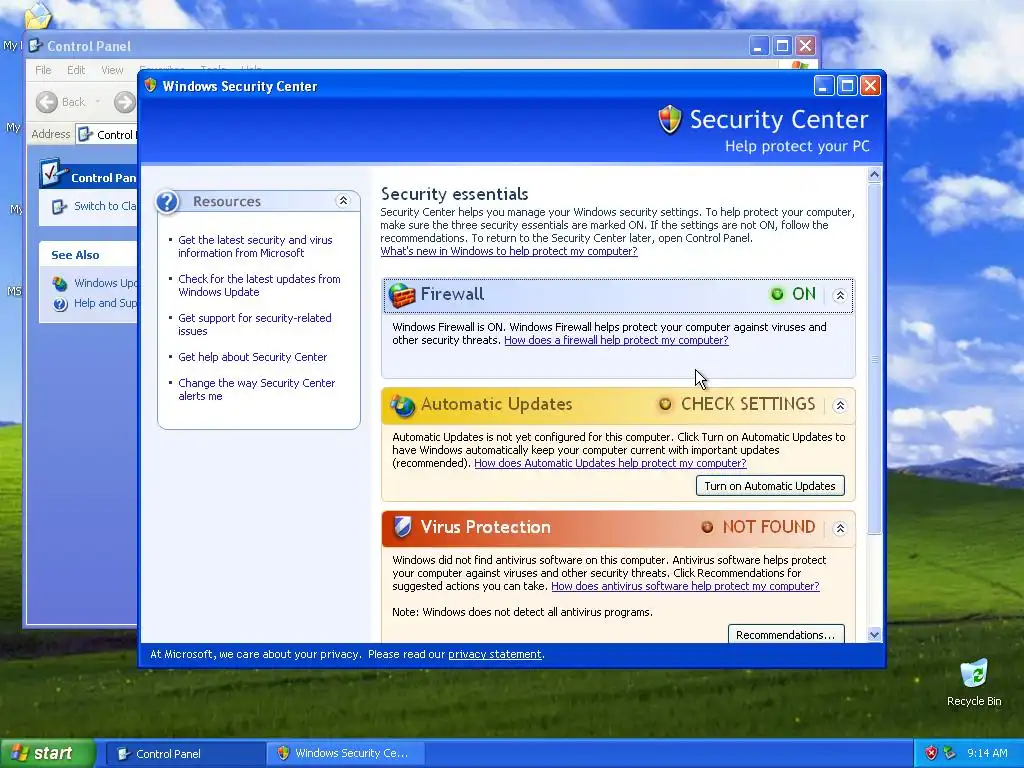This screenshot has height=768, width=1024.
Task: Click scrollbar down arrow in Security Center
Action: (874, 634)
